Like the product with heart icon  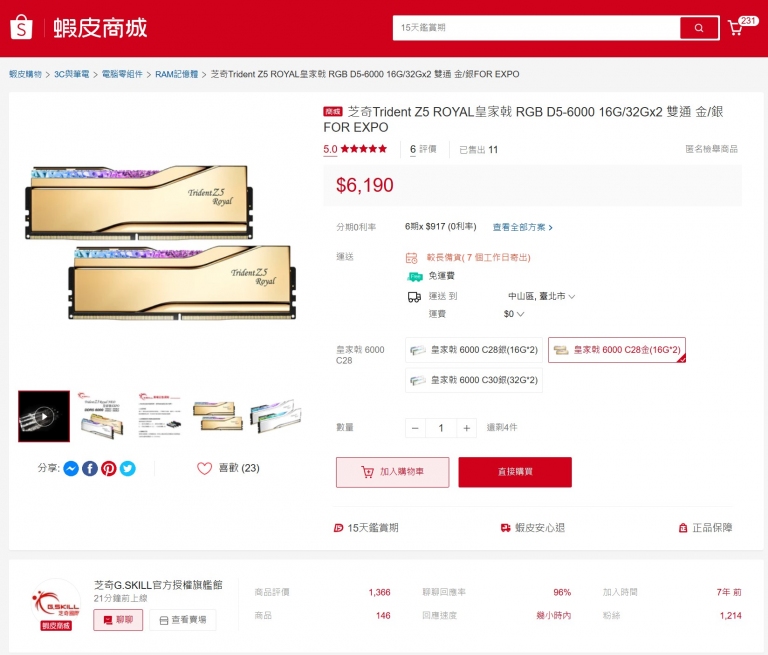pyautogui.click(x=204, y=468)
